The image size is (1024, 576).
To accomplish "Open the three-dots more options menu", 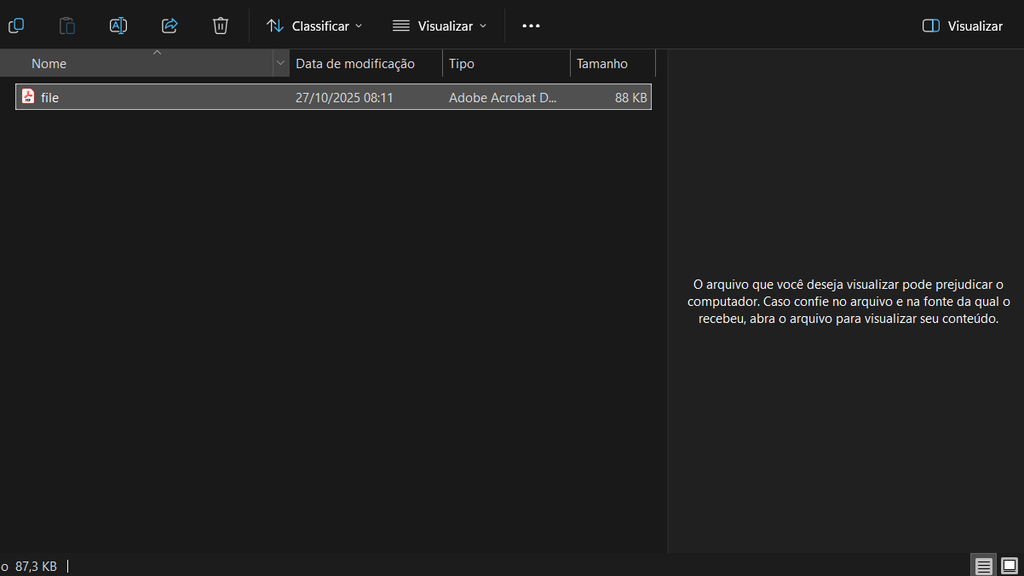I will click(531, 26).
